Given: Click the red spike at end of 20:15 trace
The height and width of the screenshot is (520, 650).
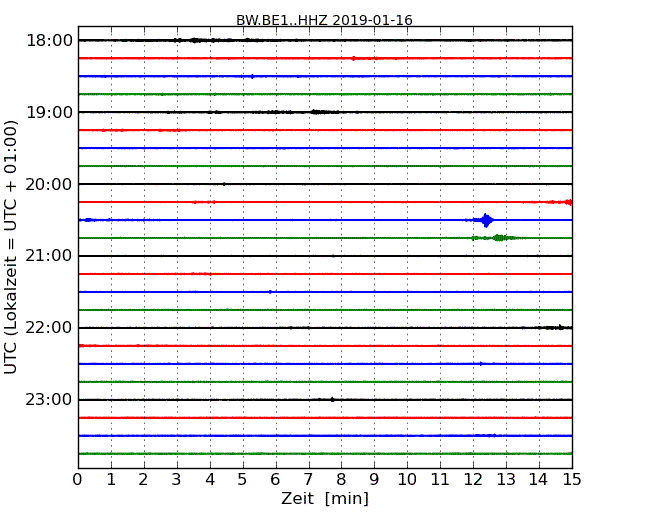Looking at the screenshot, I should [x=569, y=202].
